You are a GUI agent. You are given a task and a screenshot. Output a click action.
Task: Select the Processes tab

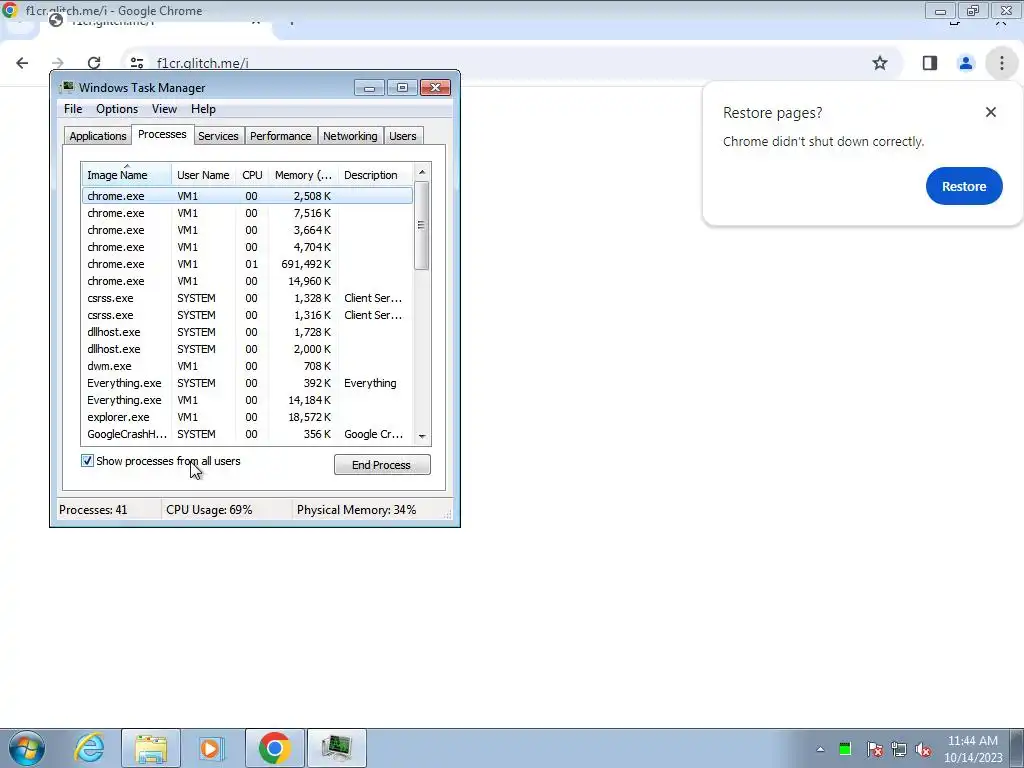coord(162,135)
